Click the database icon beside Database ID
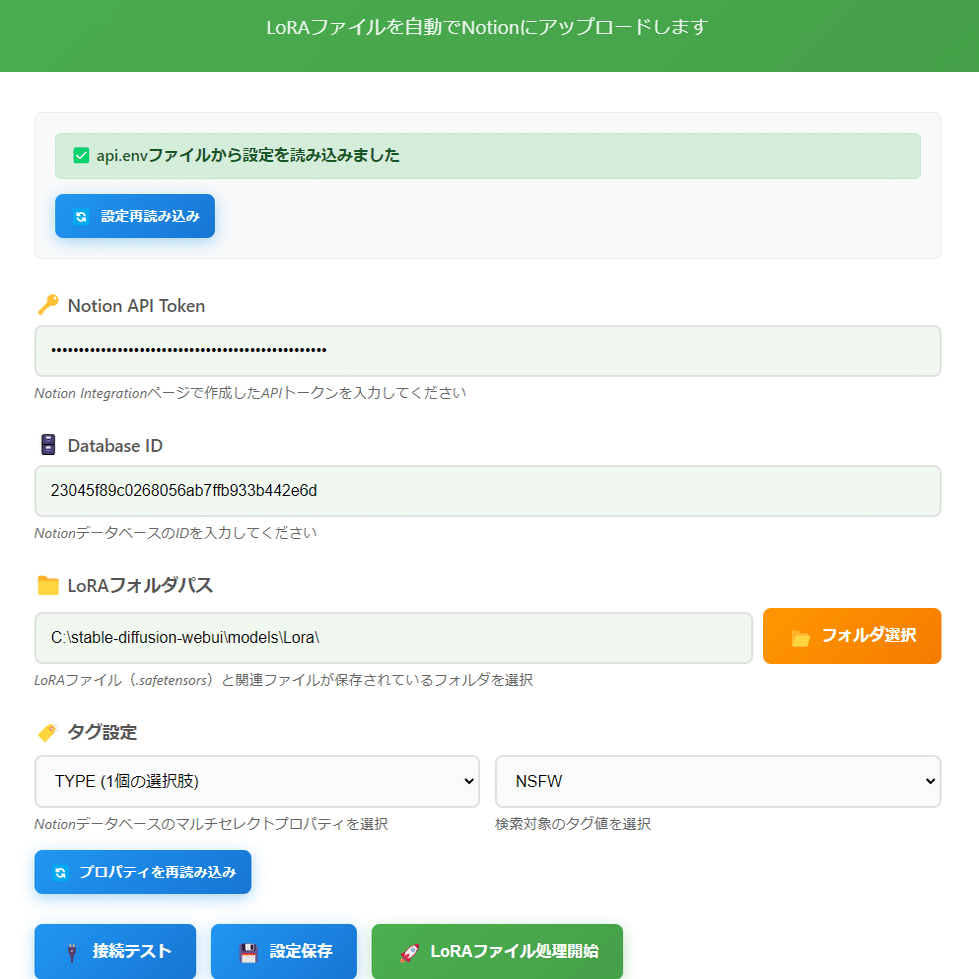 click(x=48, y=445)
